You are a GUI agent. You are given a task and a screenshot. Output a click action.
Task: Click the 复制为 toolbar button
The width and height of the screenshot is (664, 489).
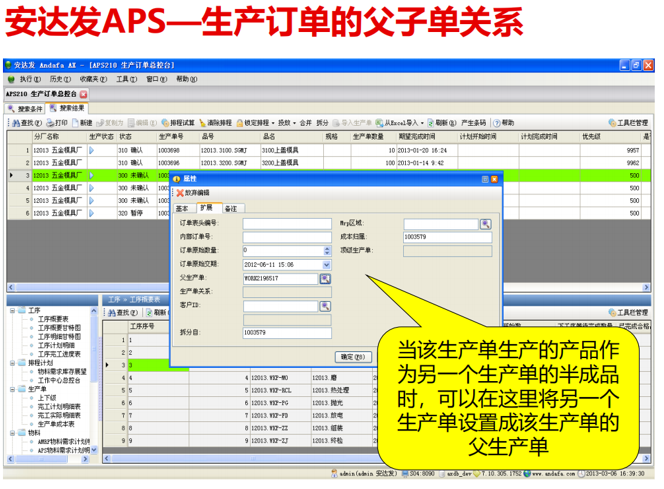click(110, 123)
